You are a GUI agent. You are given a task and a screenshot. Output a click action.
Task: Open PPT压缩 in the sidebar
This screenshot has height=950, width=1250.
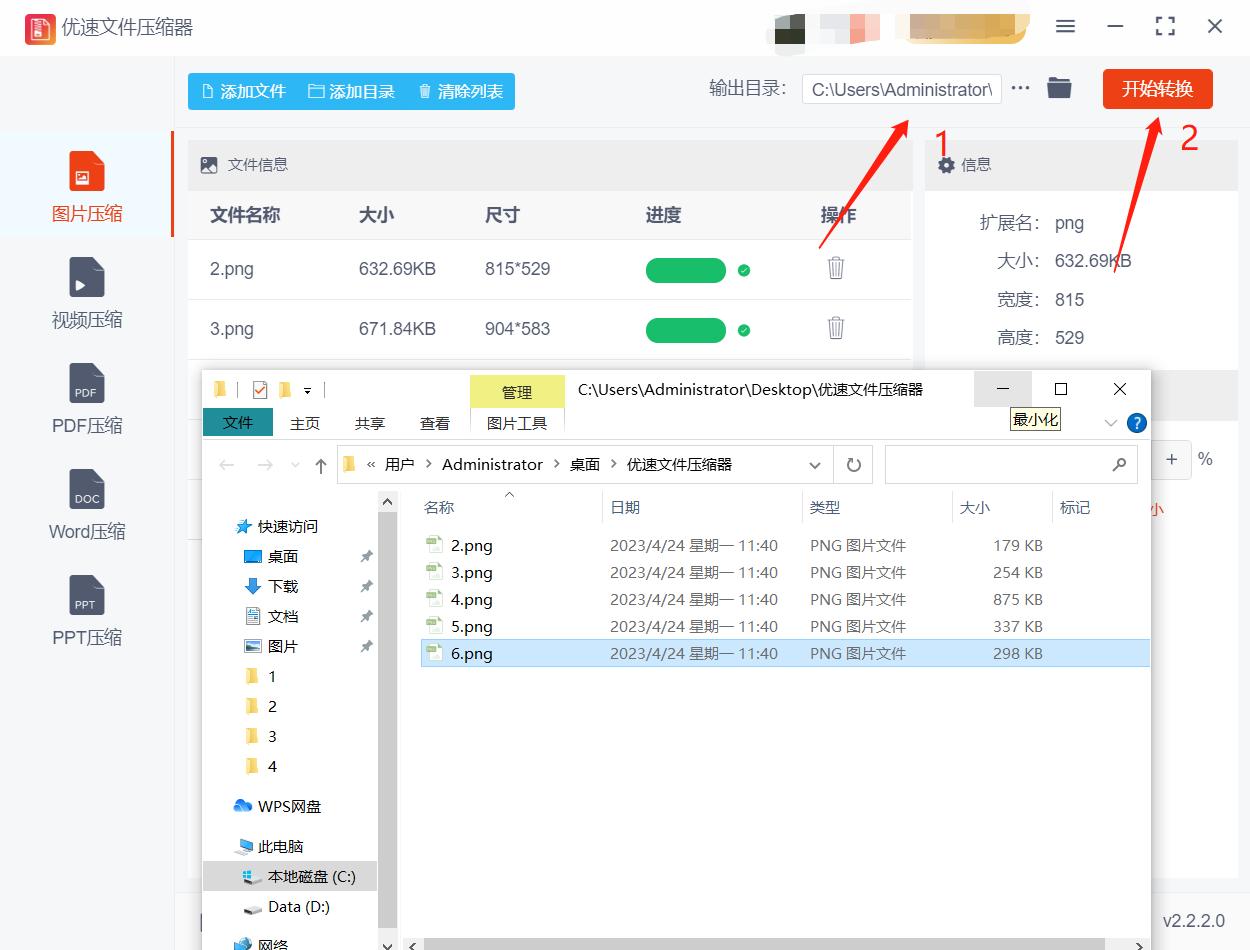[86, 612]
